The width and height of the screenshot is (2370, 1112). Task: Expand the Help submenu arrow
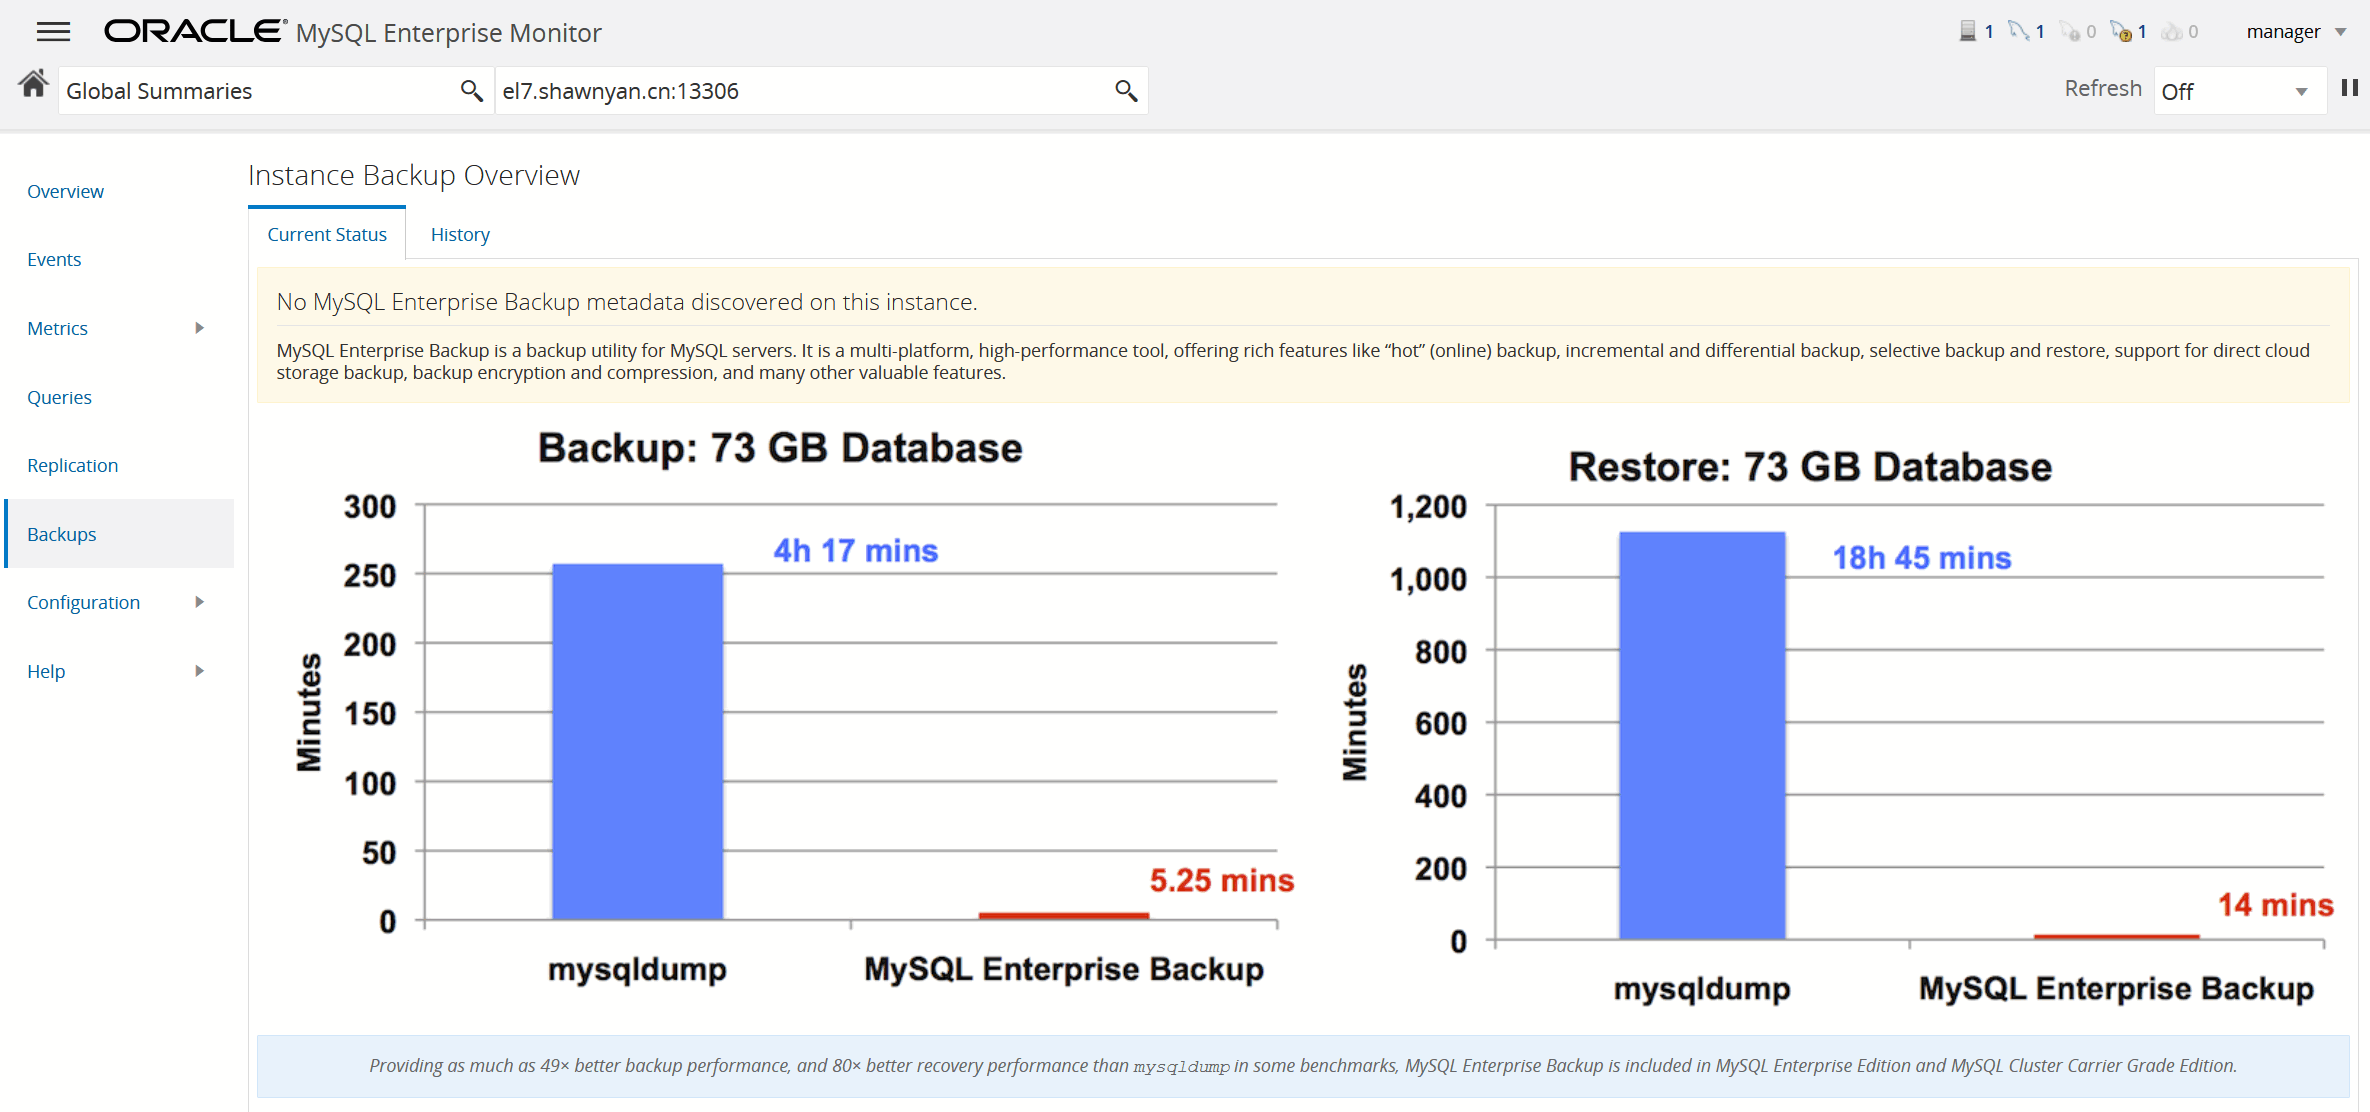tap(199, 671)
